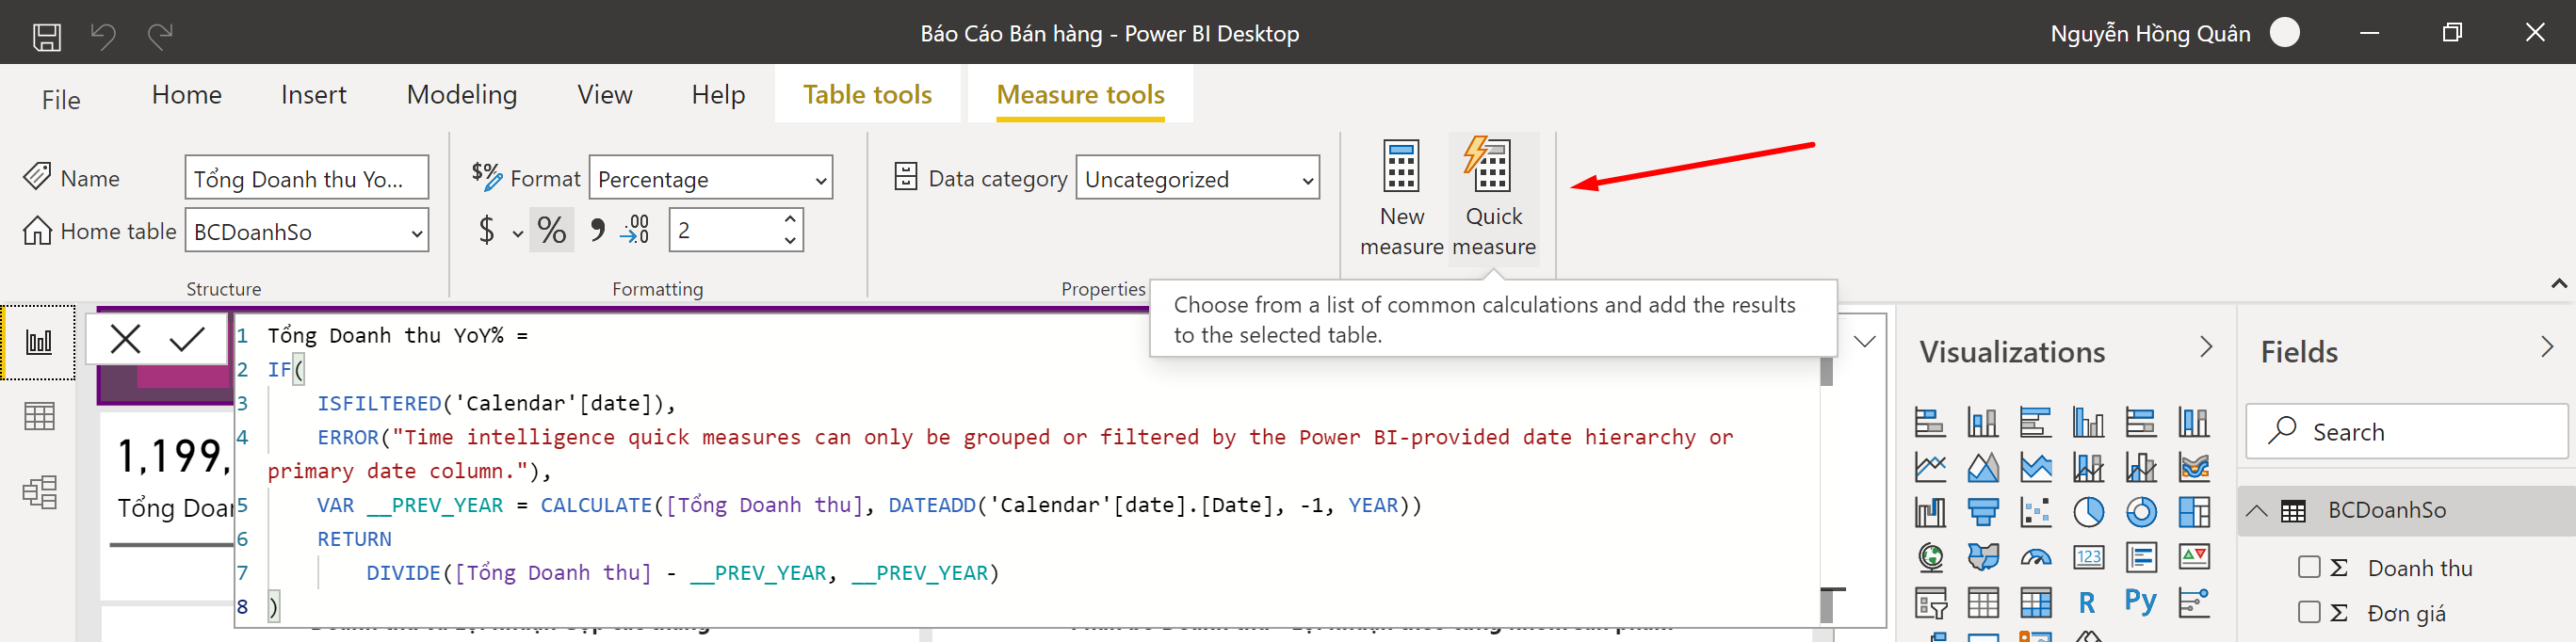Screen dimensions: 2576x642
Task: Select the donut chart visual
Action: [2141, 512]
